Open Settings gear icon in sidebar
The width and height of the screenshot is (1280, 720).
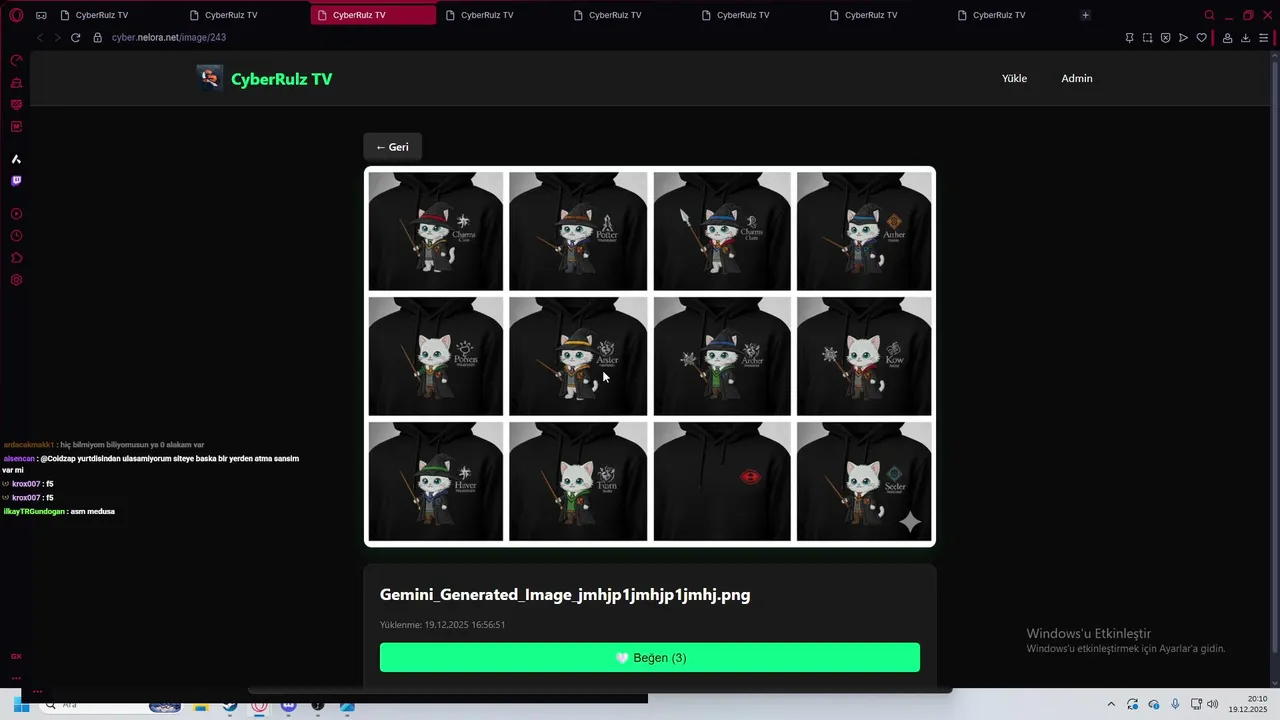(16, 280)
